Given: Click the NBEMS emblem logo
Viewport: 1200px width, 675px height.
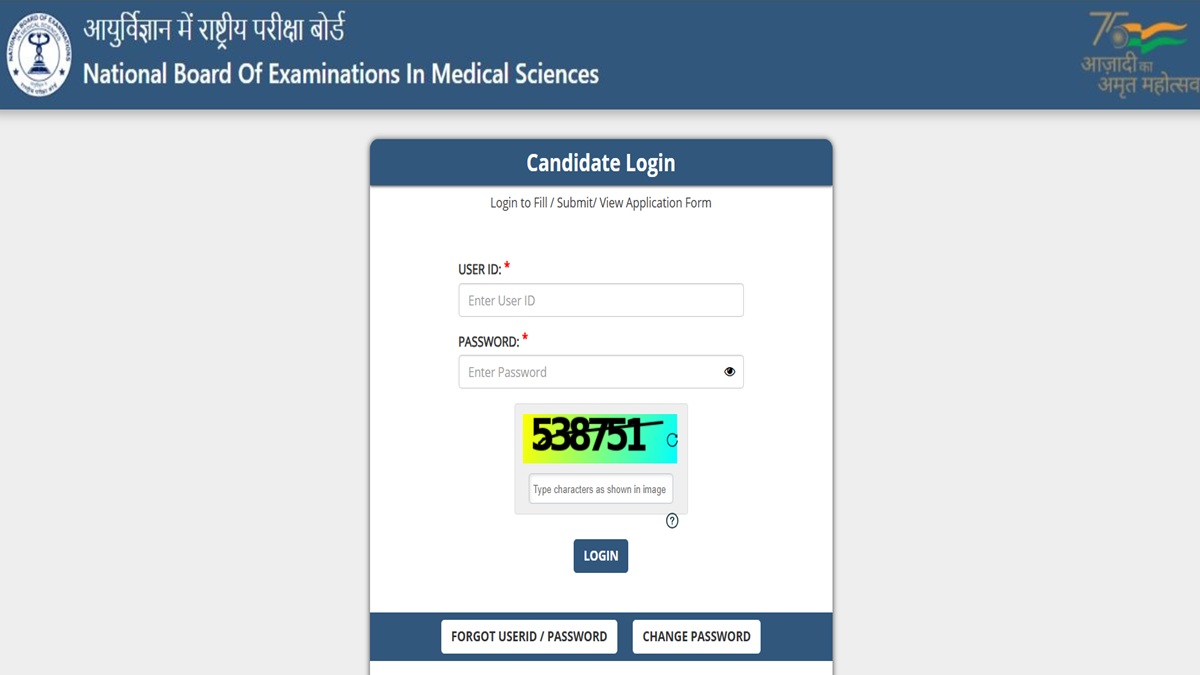Looking at the screenshot, I should pyautogui.click(x=39, y=54).
